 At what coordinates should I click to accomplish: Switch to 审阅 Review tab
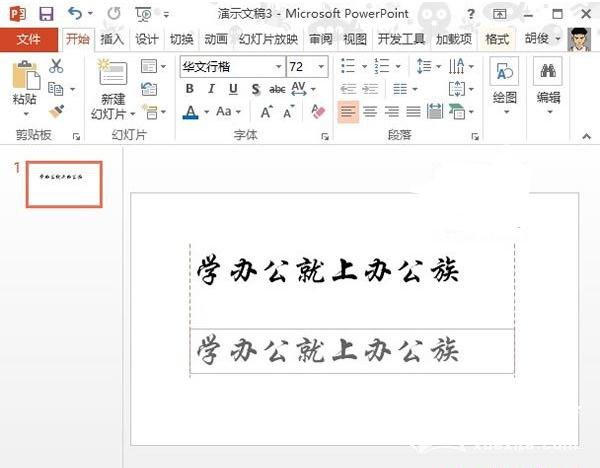tap(321, 39)
